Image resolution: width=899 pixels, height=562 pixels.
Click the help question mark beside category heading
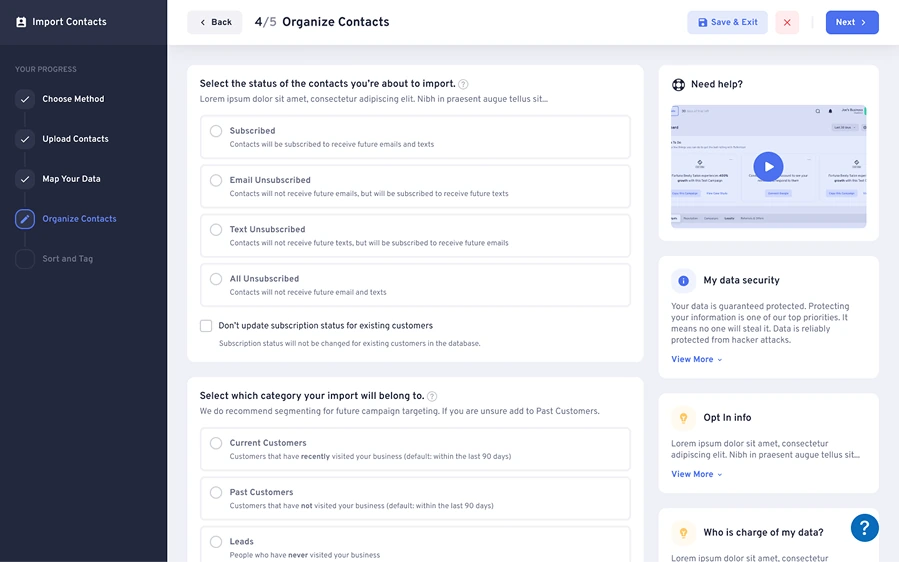[432, 396]
